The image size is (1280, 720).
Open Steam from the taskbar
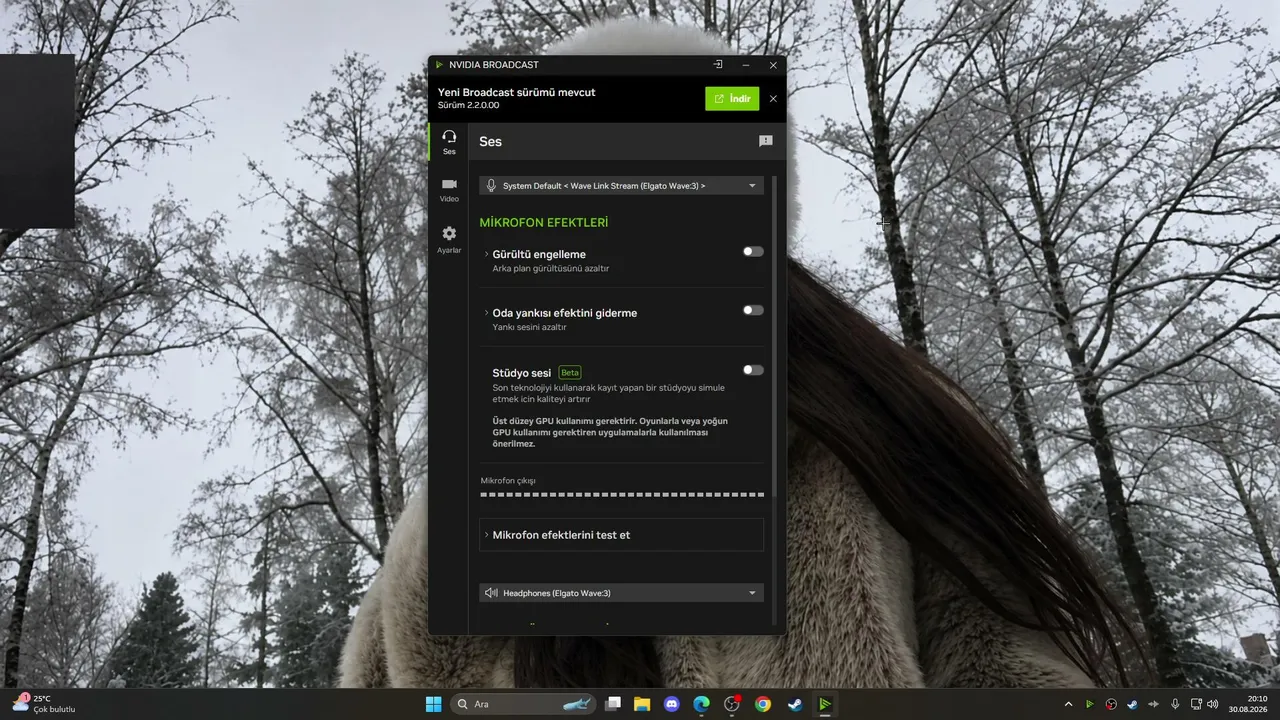tap(794, 704)
